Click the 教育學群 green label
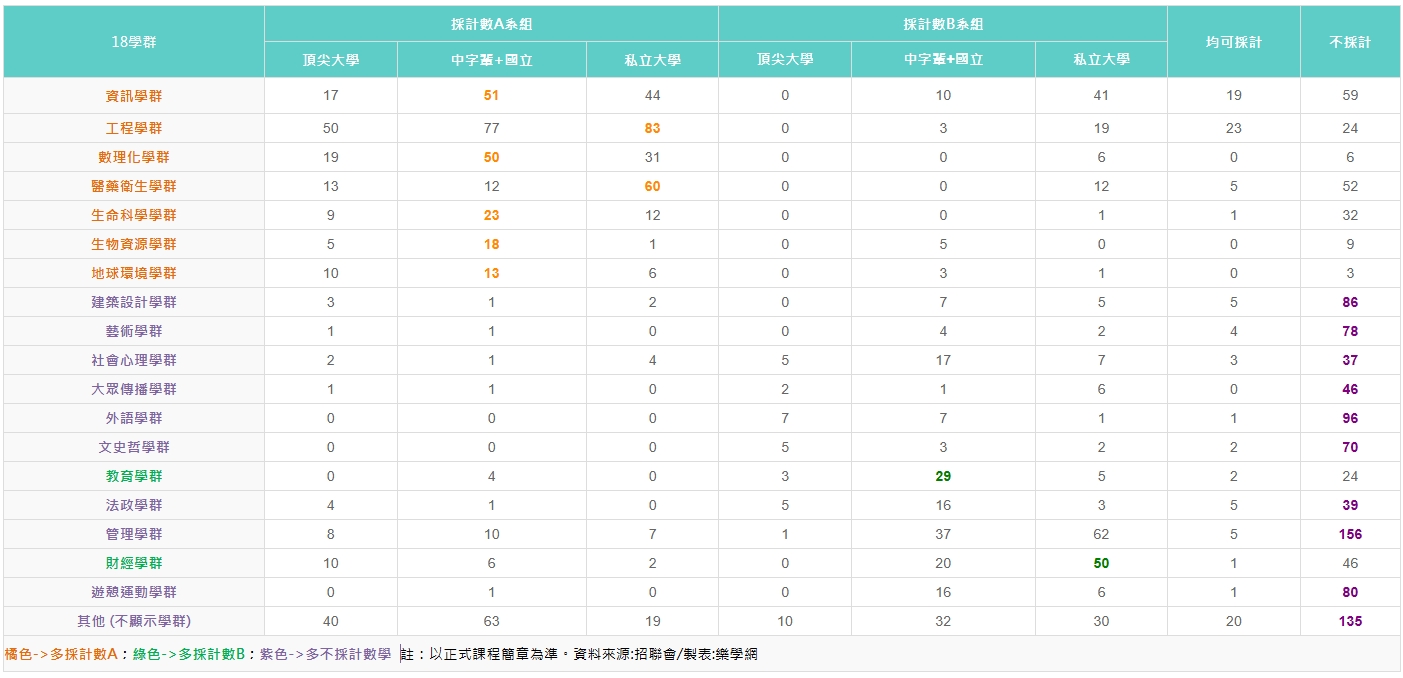 pos(134,476)
